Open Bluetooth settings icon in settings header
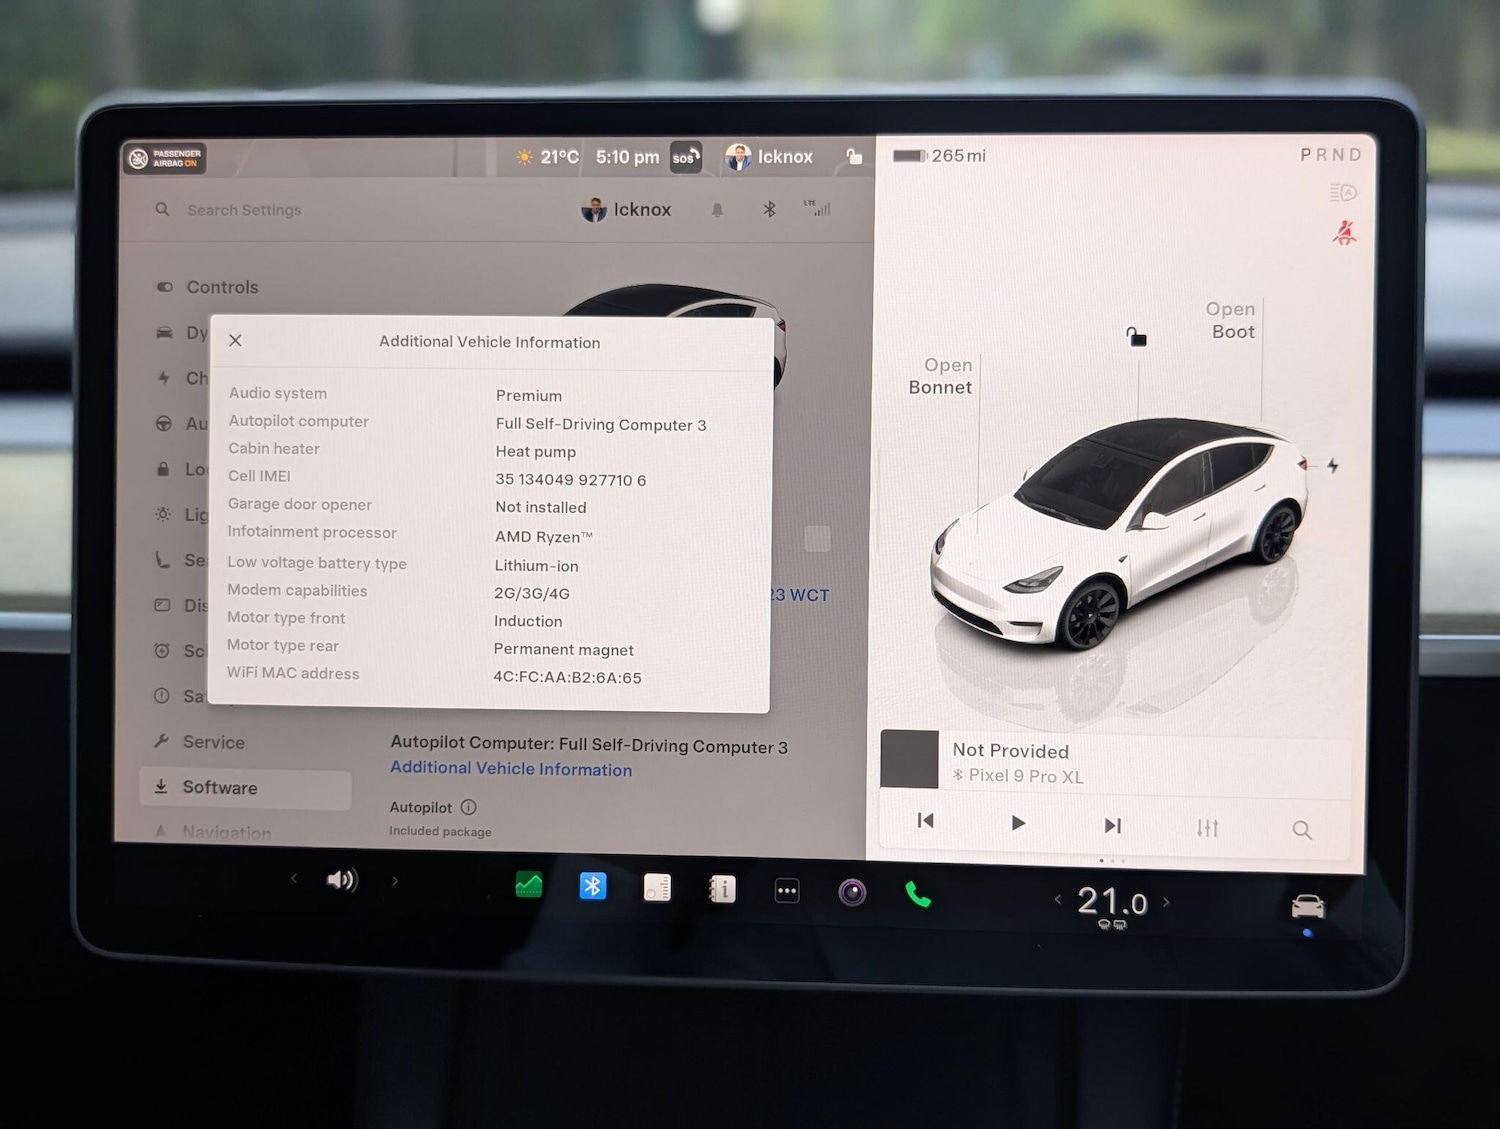This screenshot has height=1129, width=1500. click(769, 209)
